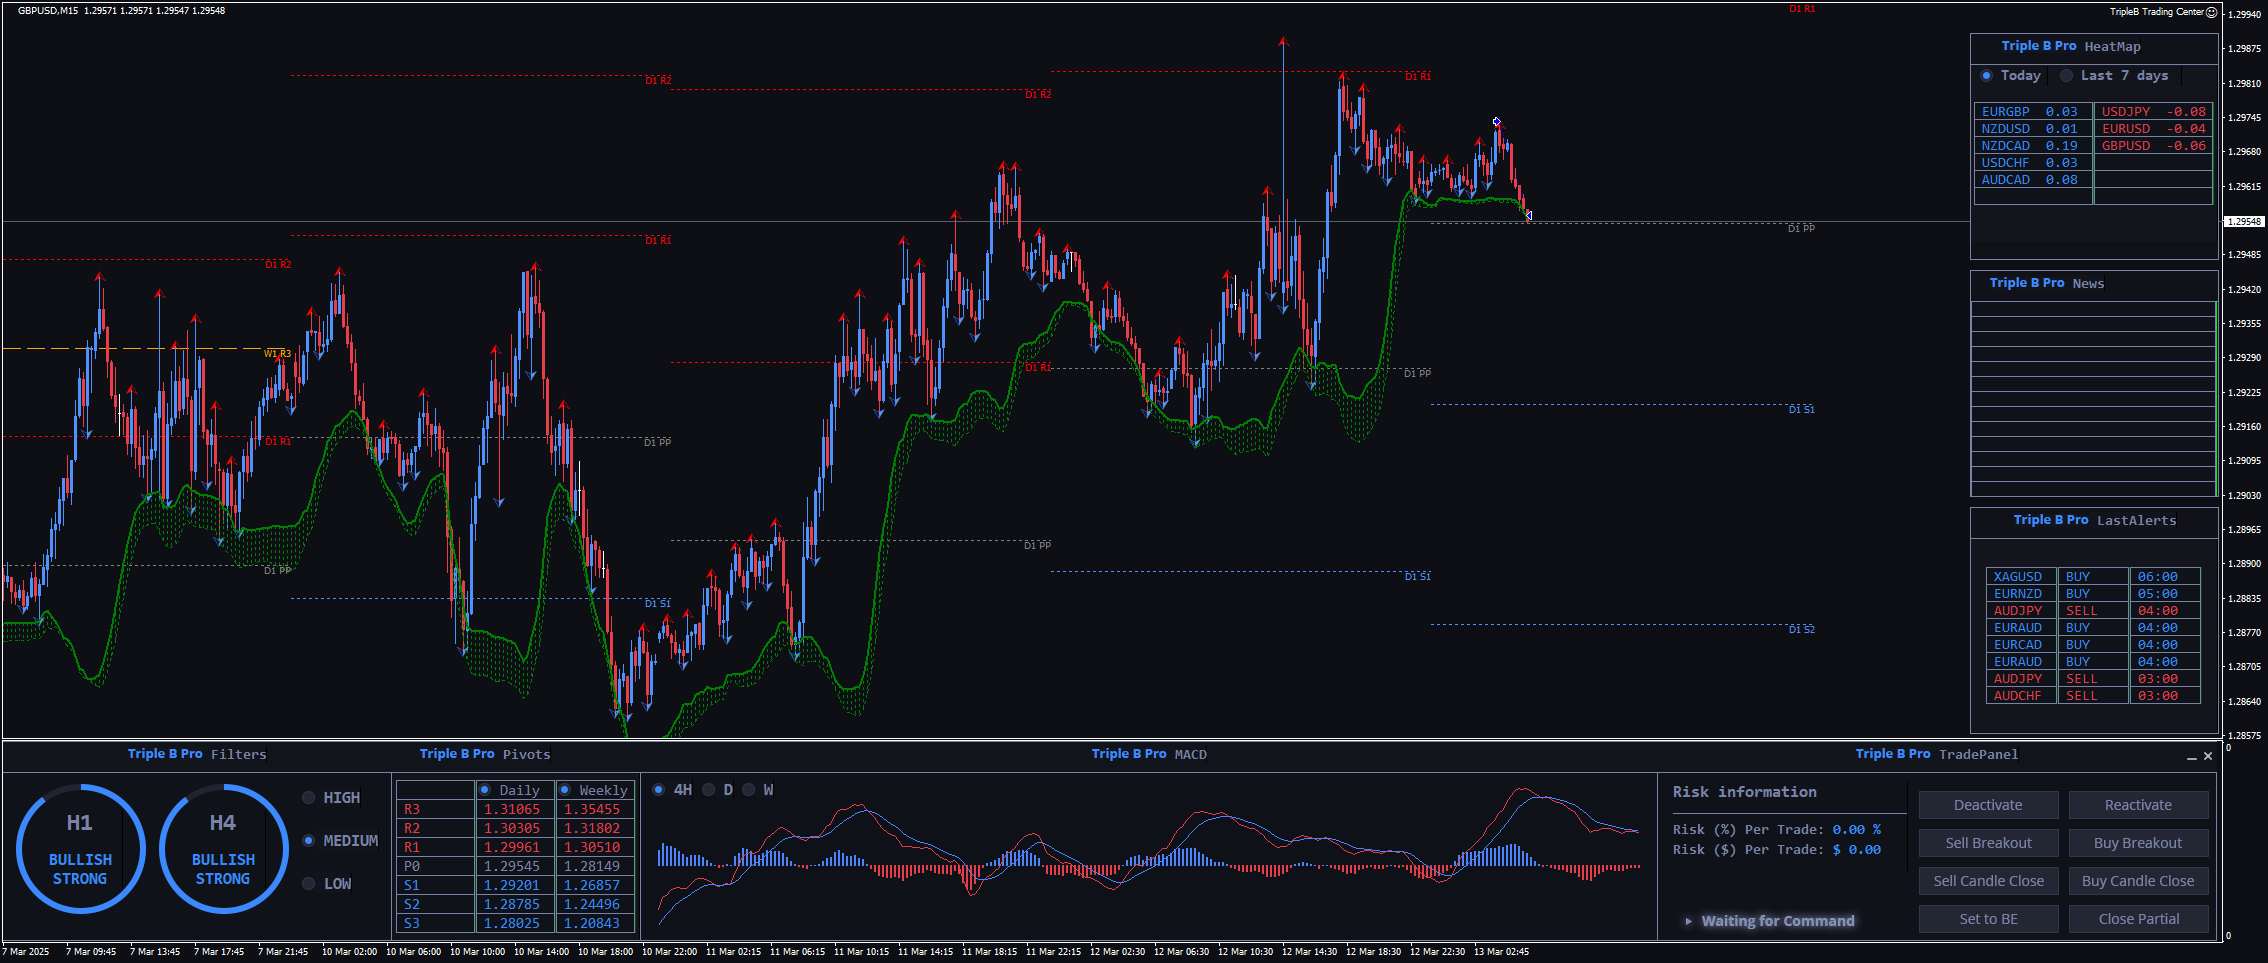Screen dimensions: 2268x963
Task: Switch MACD timeframe to D
Action: [709, 790]
